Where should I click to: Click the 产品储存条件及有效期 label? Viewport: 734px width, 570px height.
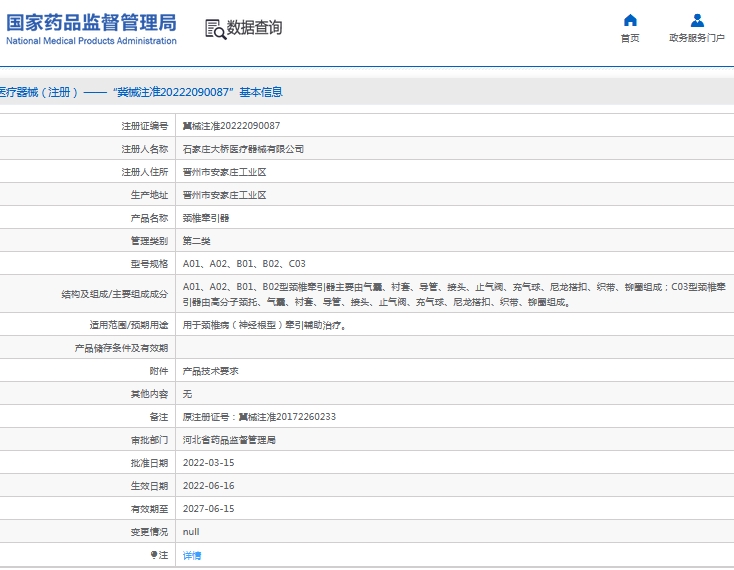tap(121, 348)
